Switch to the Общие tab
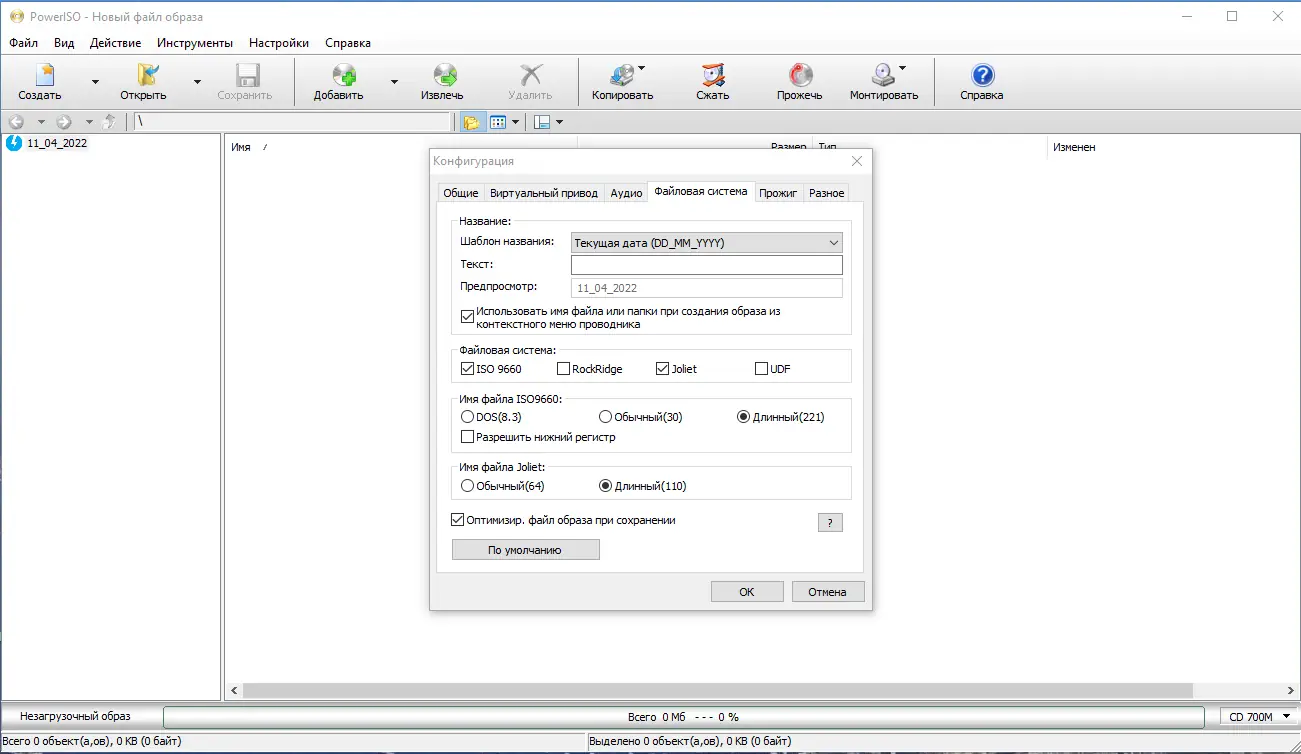 461,193
